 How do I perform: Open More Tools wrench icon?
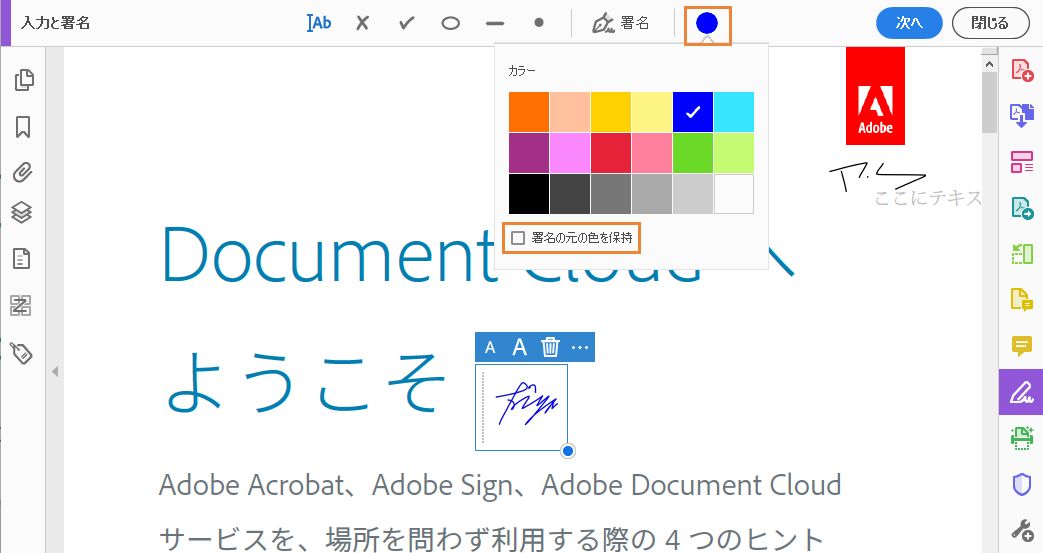(x=1022, y=530)
